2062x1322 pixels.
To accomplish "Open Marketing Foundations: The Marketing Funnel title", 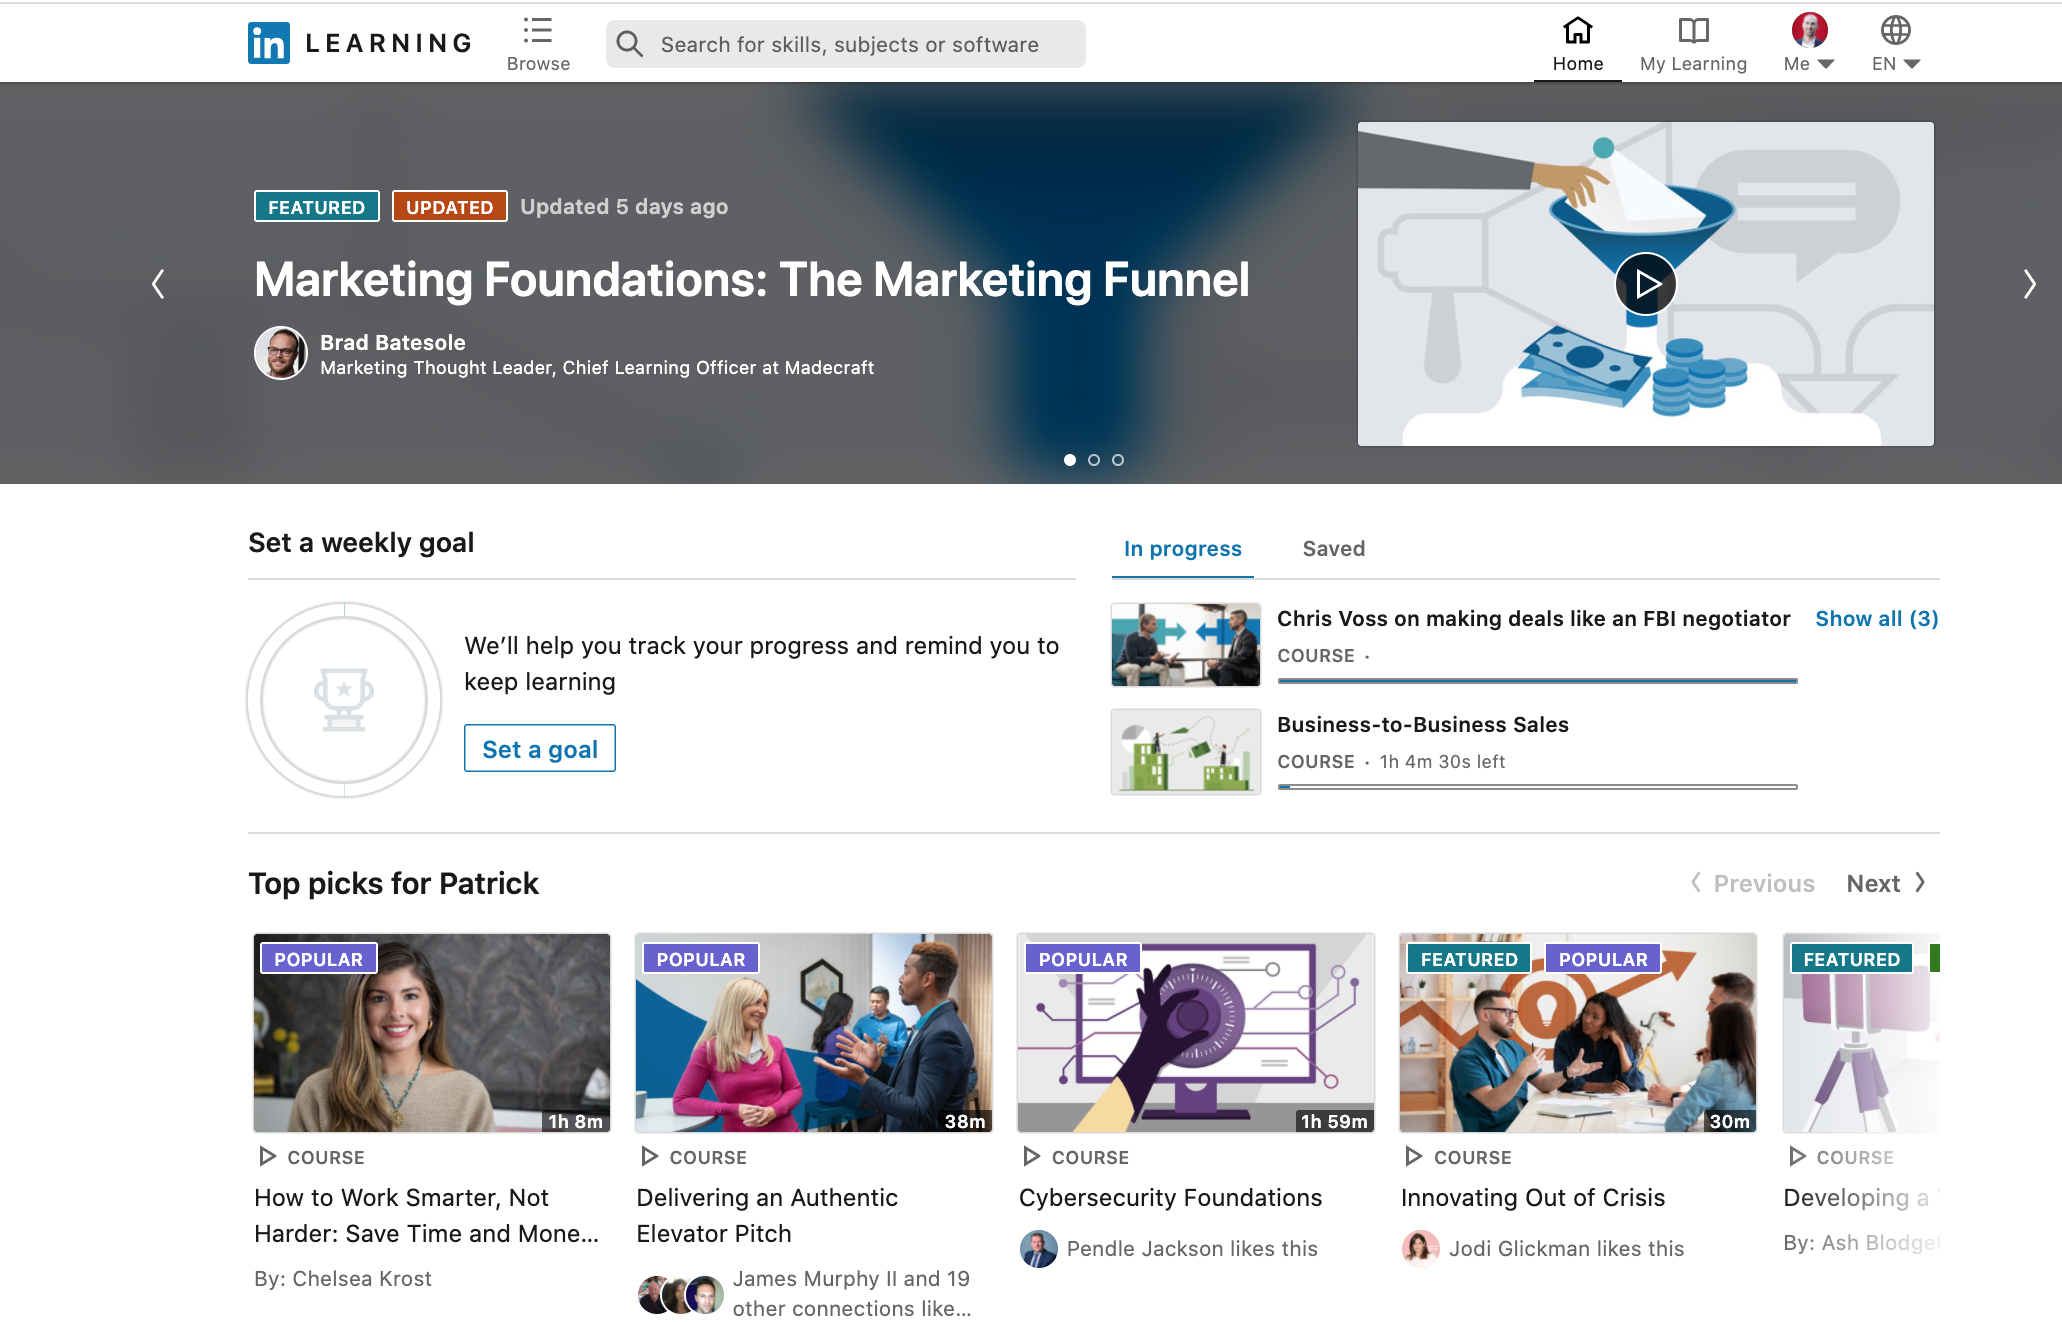I will [x=752, y=280].
